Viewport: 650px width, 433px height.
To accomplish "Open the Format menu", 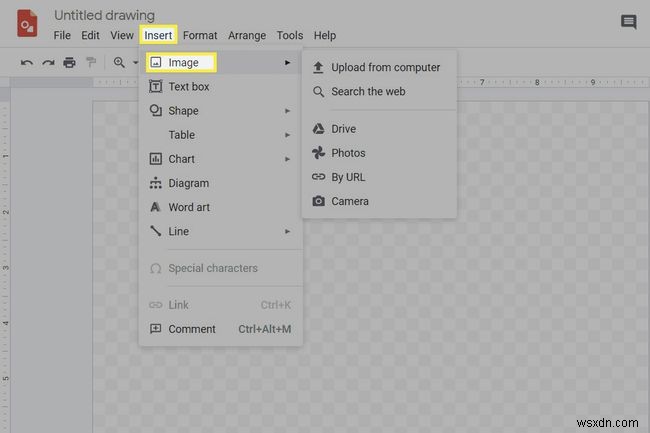I will pyautogui.click(x=200, y=36).
